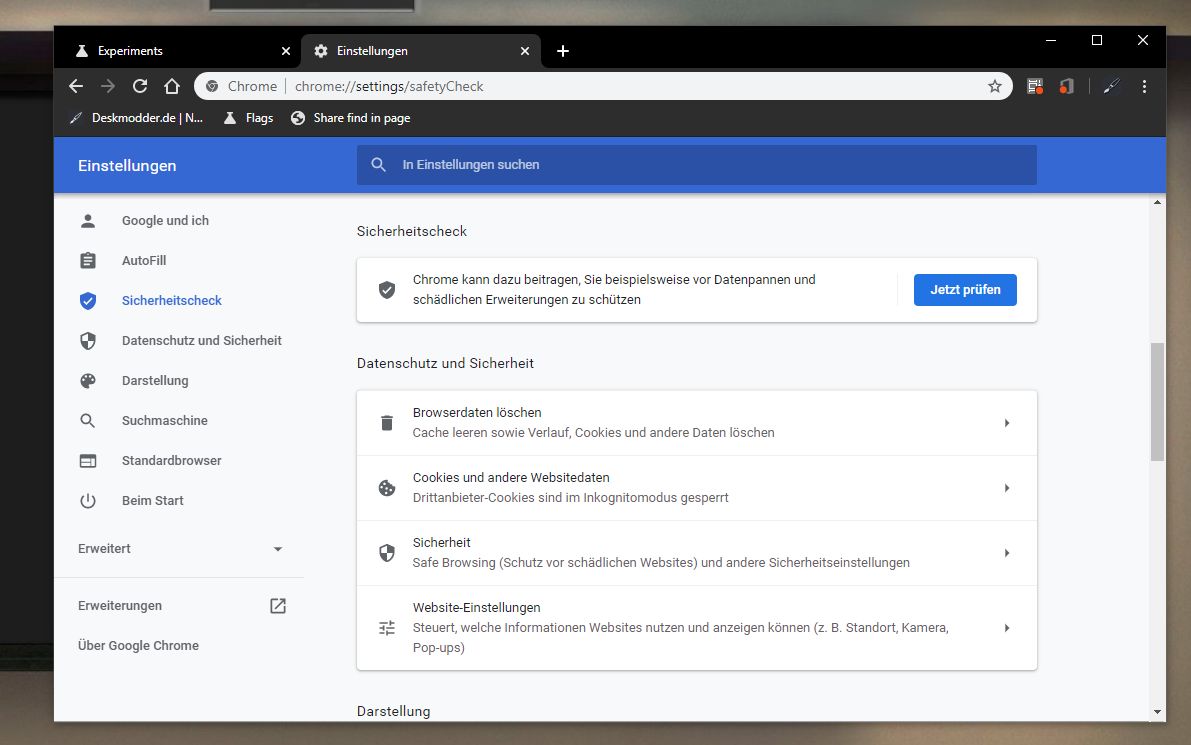Click the trash icon for Browserdaten löschen
The height and width of the screenshot is (745, 1191).
pos(387,423)
